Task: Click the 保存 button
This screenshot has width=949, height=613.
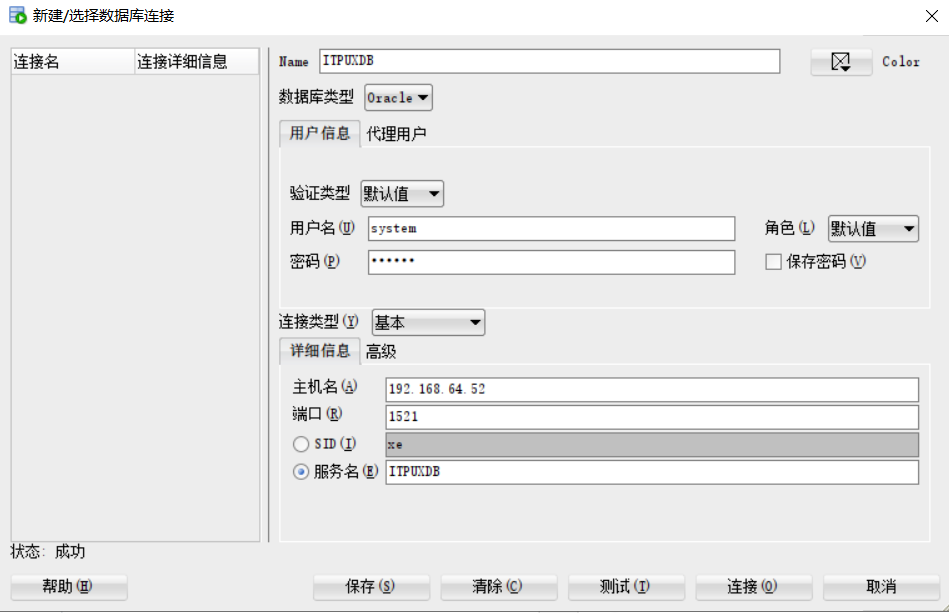Action: coord(371,586)
